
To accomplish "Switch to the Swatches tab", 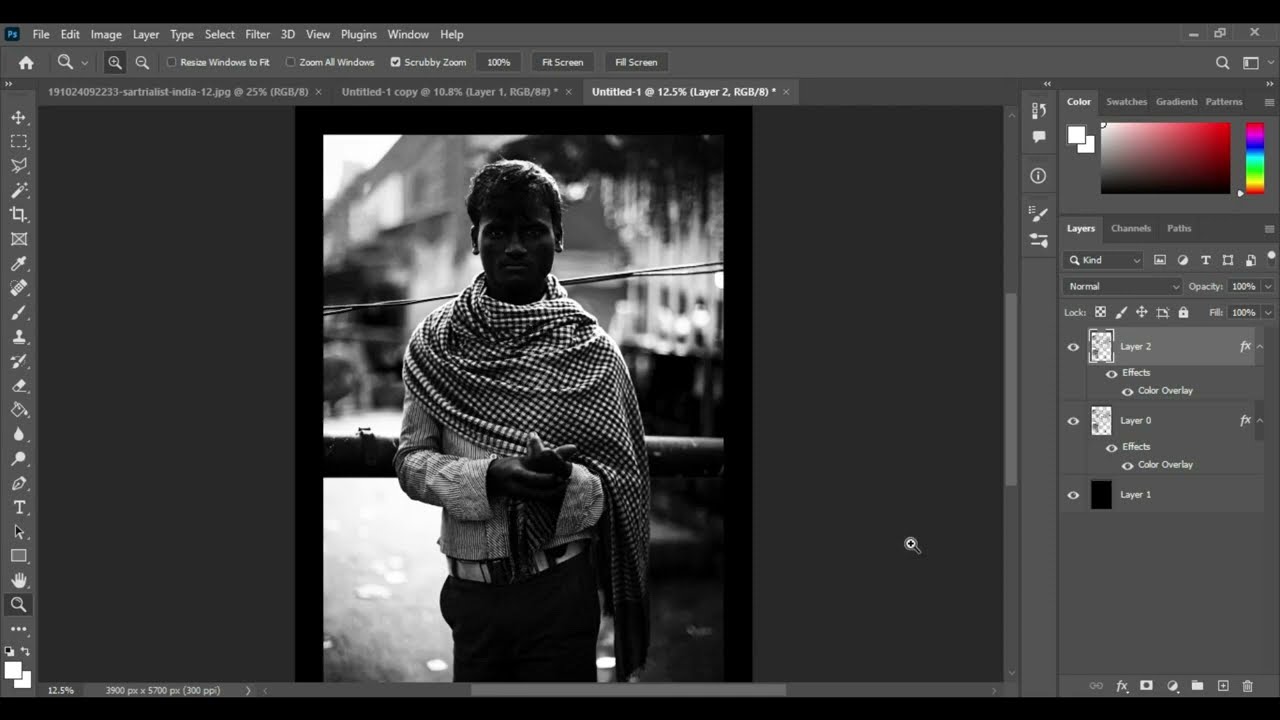I will (1126, 102).
